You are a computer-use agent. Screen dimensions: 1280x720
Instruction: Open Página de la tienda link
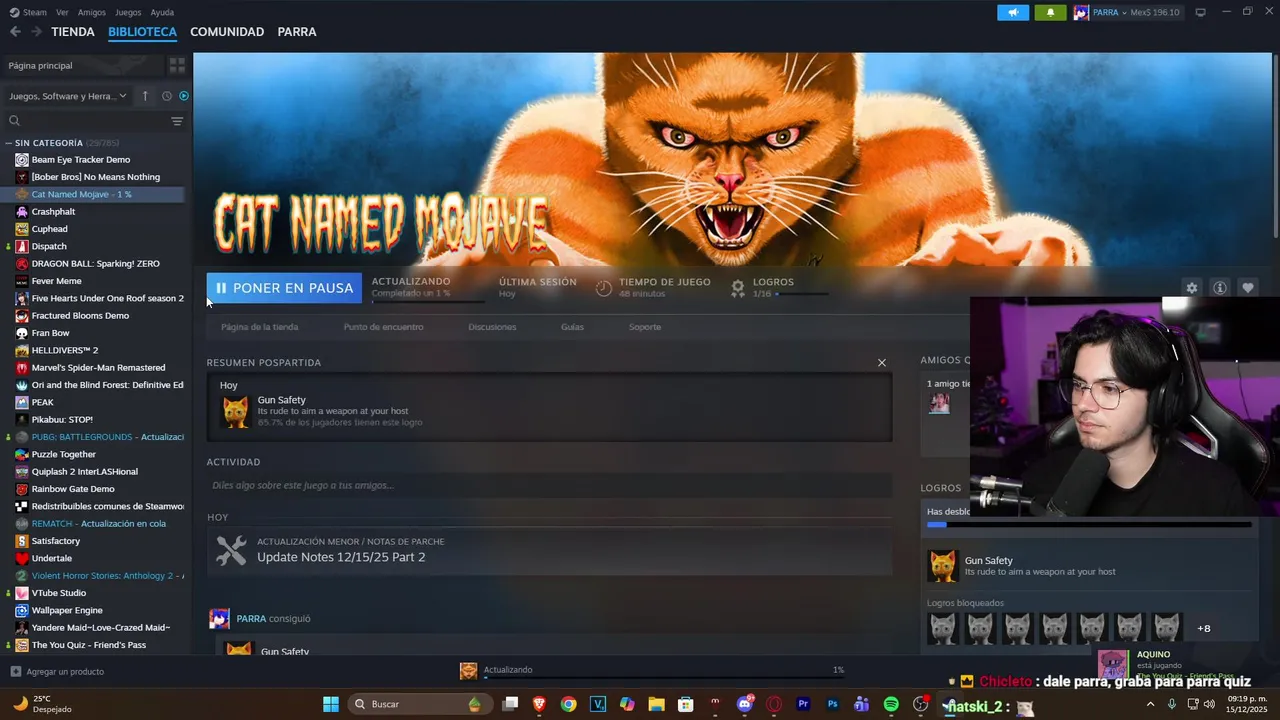pos(259,327)
